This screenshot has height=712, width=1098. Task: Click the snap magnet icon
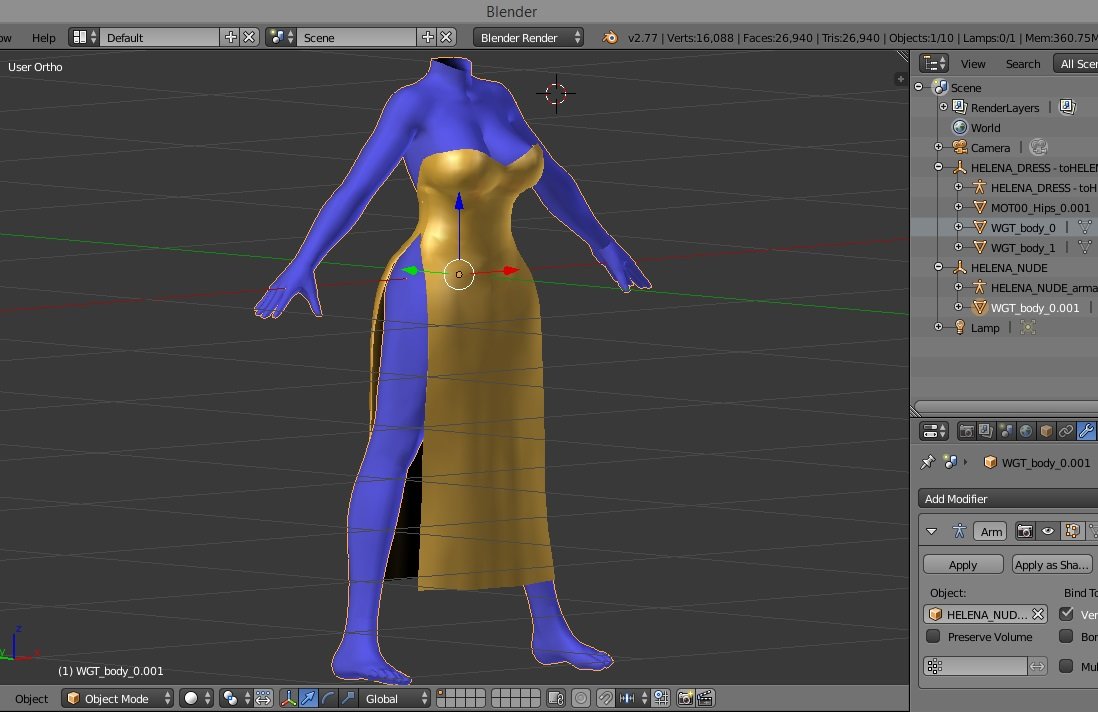[x=606, y=698]
